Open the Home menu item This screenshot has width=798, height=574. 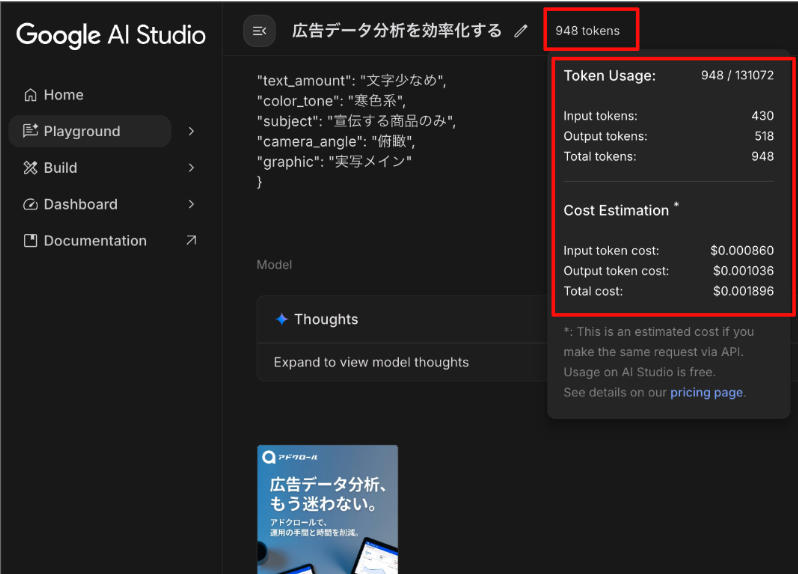(63, 95)
